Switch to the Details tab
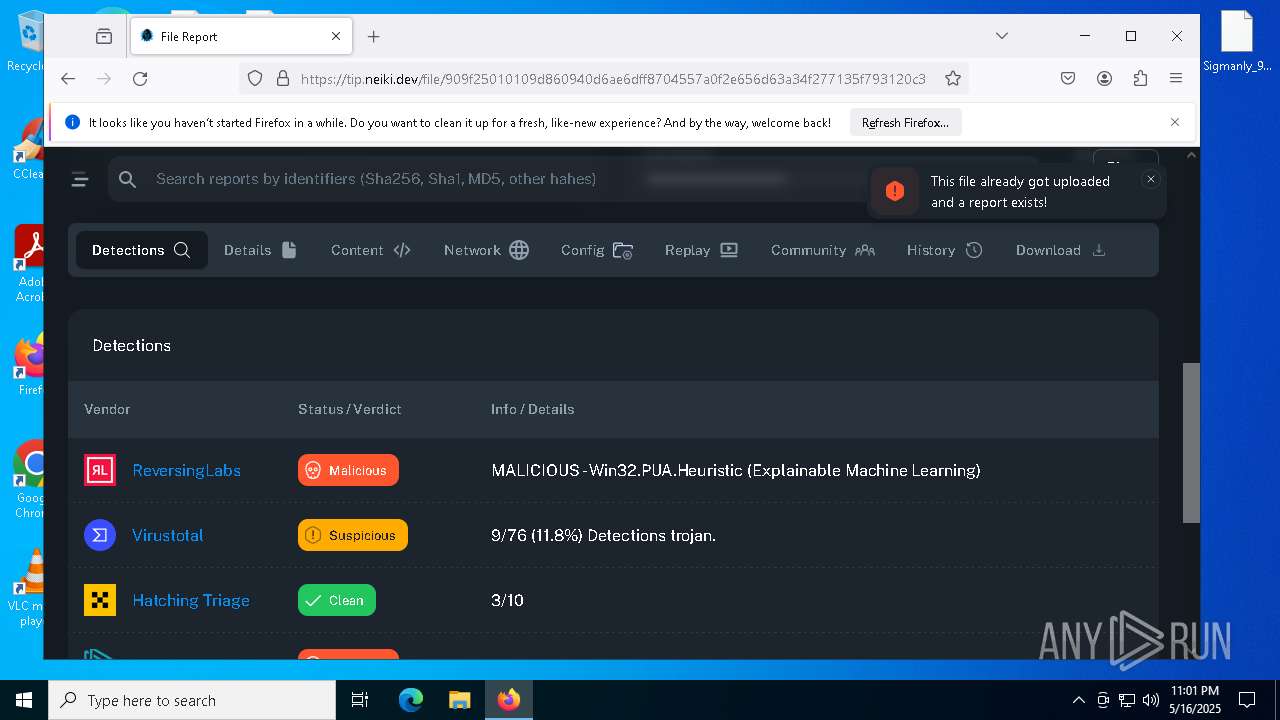 pyautogui.click(x=260, y=250)
